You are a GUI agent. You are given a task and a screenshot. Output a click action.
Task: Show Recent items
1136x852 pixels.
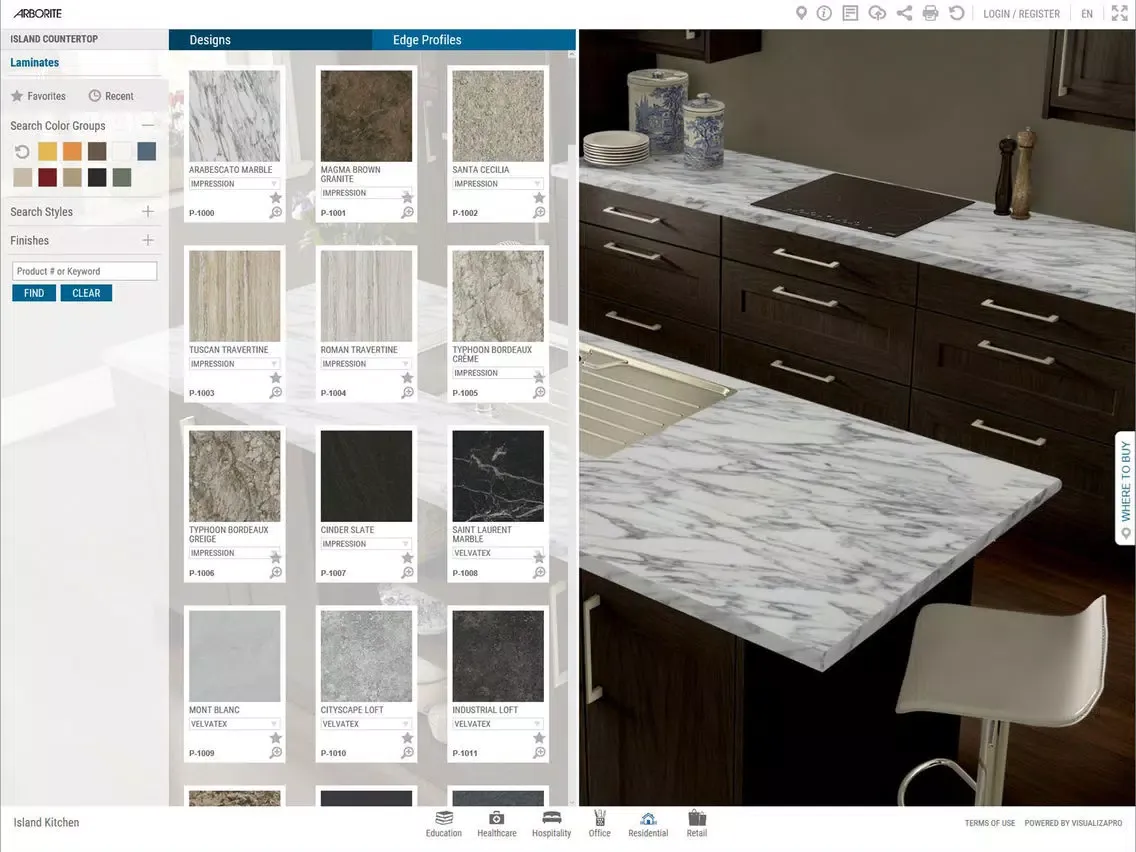pyautogui.click(x=111, y=96)
